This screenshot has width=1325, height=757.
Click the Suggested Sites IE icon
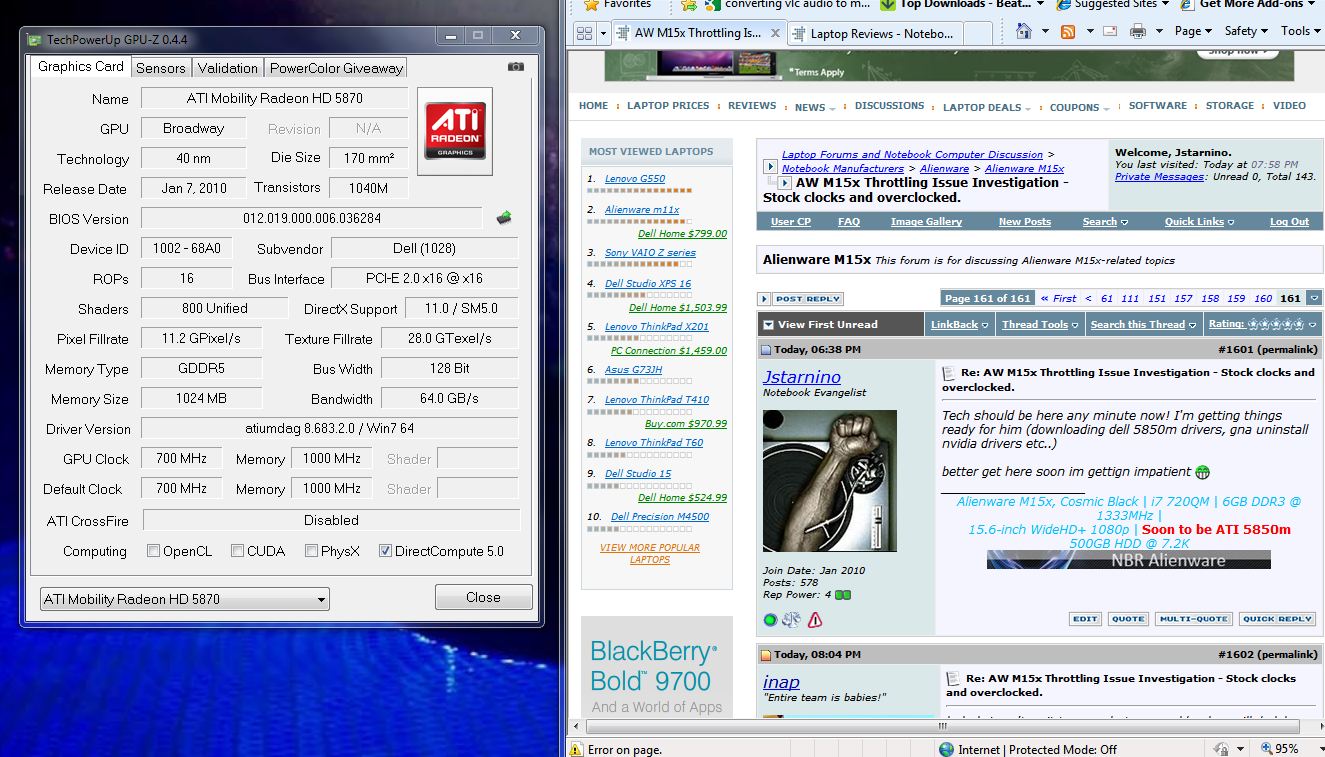1064,4
